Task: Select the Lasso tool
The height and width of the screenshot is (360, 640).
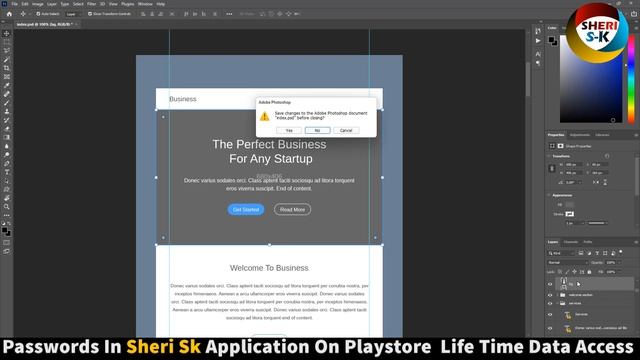Action: 7,51
